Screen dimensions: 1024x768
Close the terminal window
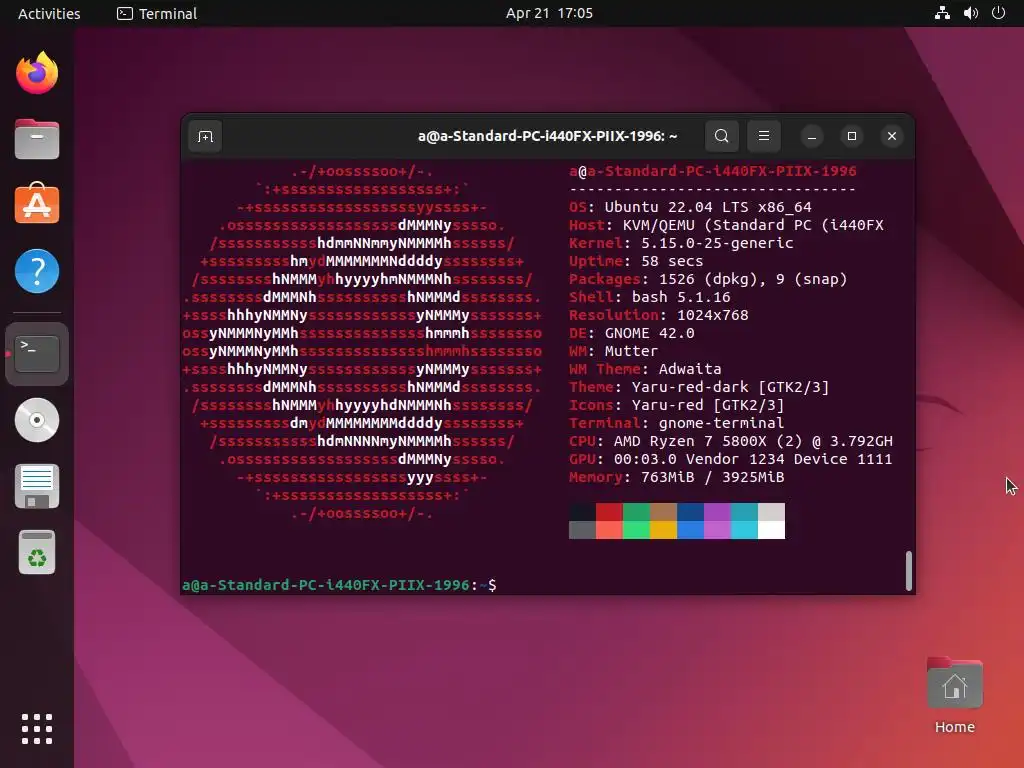892,136
